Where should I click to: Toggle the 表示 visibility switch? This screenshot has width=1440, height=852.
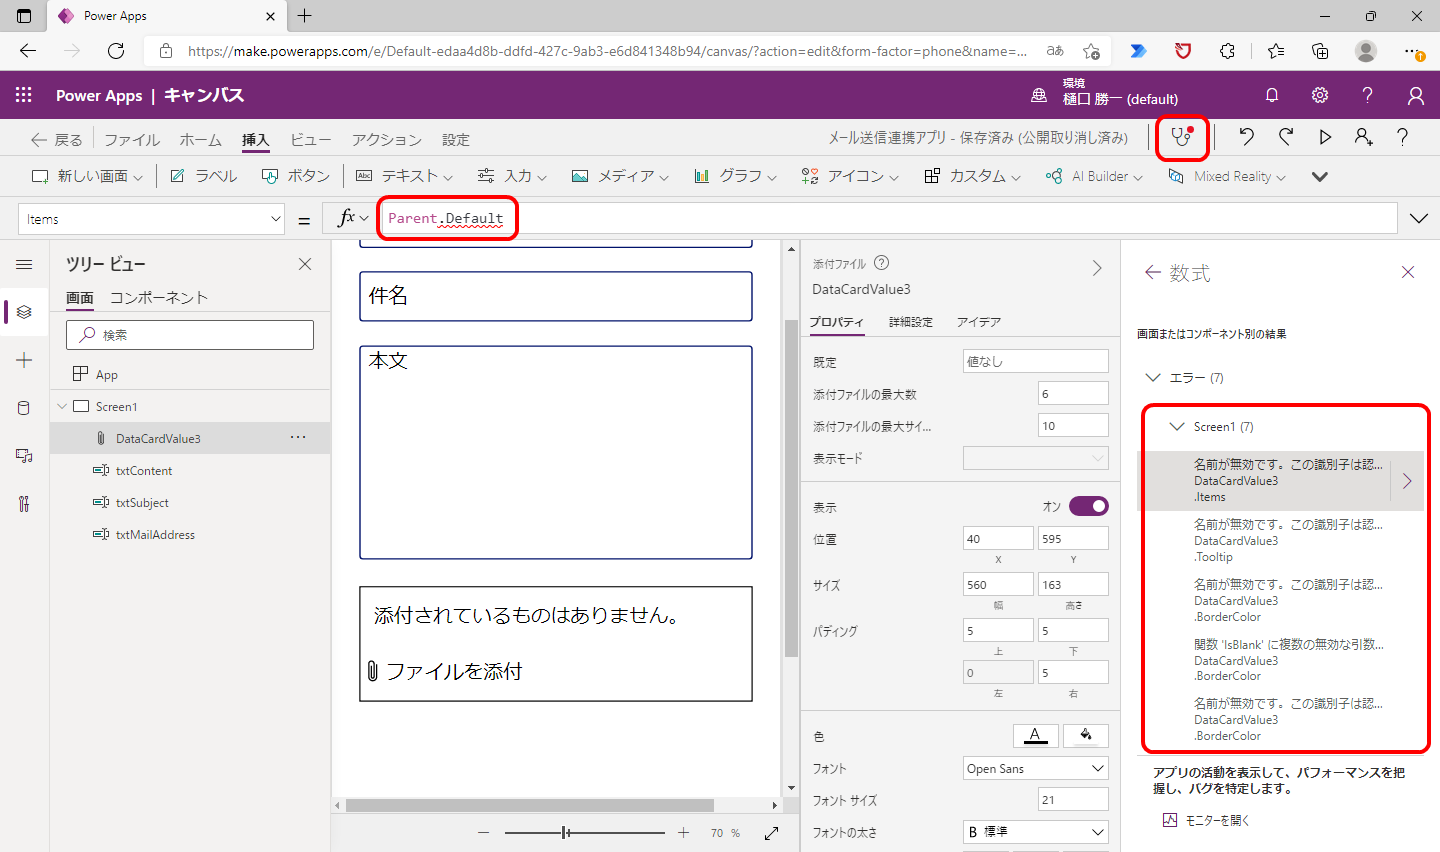pyautogui.click(x=1088, y=506)
